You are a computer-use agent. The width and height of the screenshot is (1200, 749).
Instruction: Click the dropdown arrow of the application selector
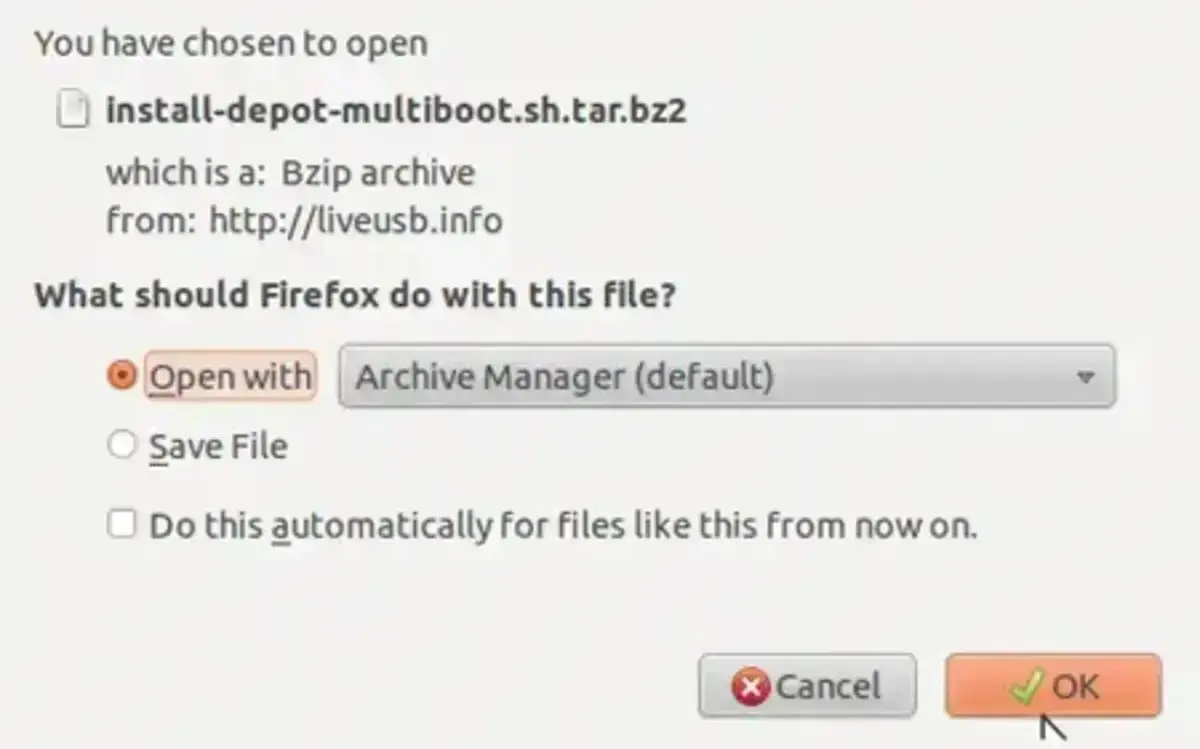(1086, 377)
